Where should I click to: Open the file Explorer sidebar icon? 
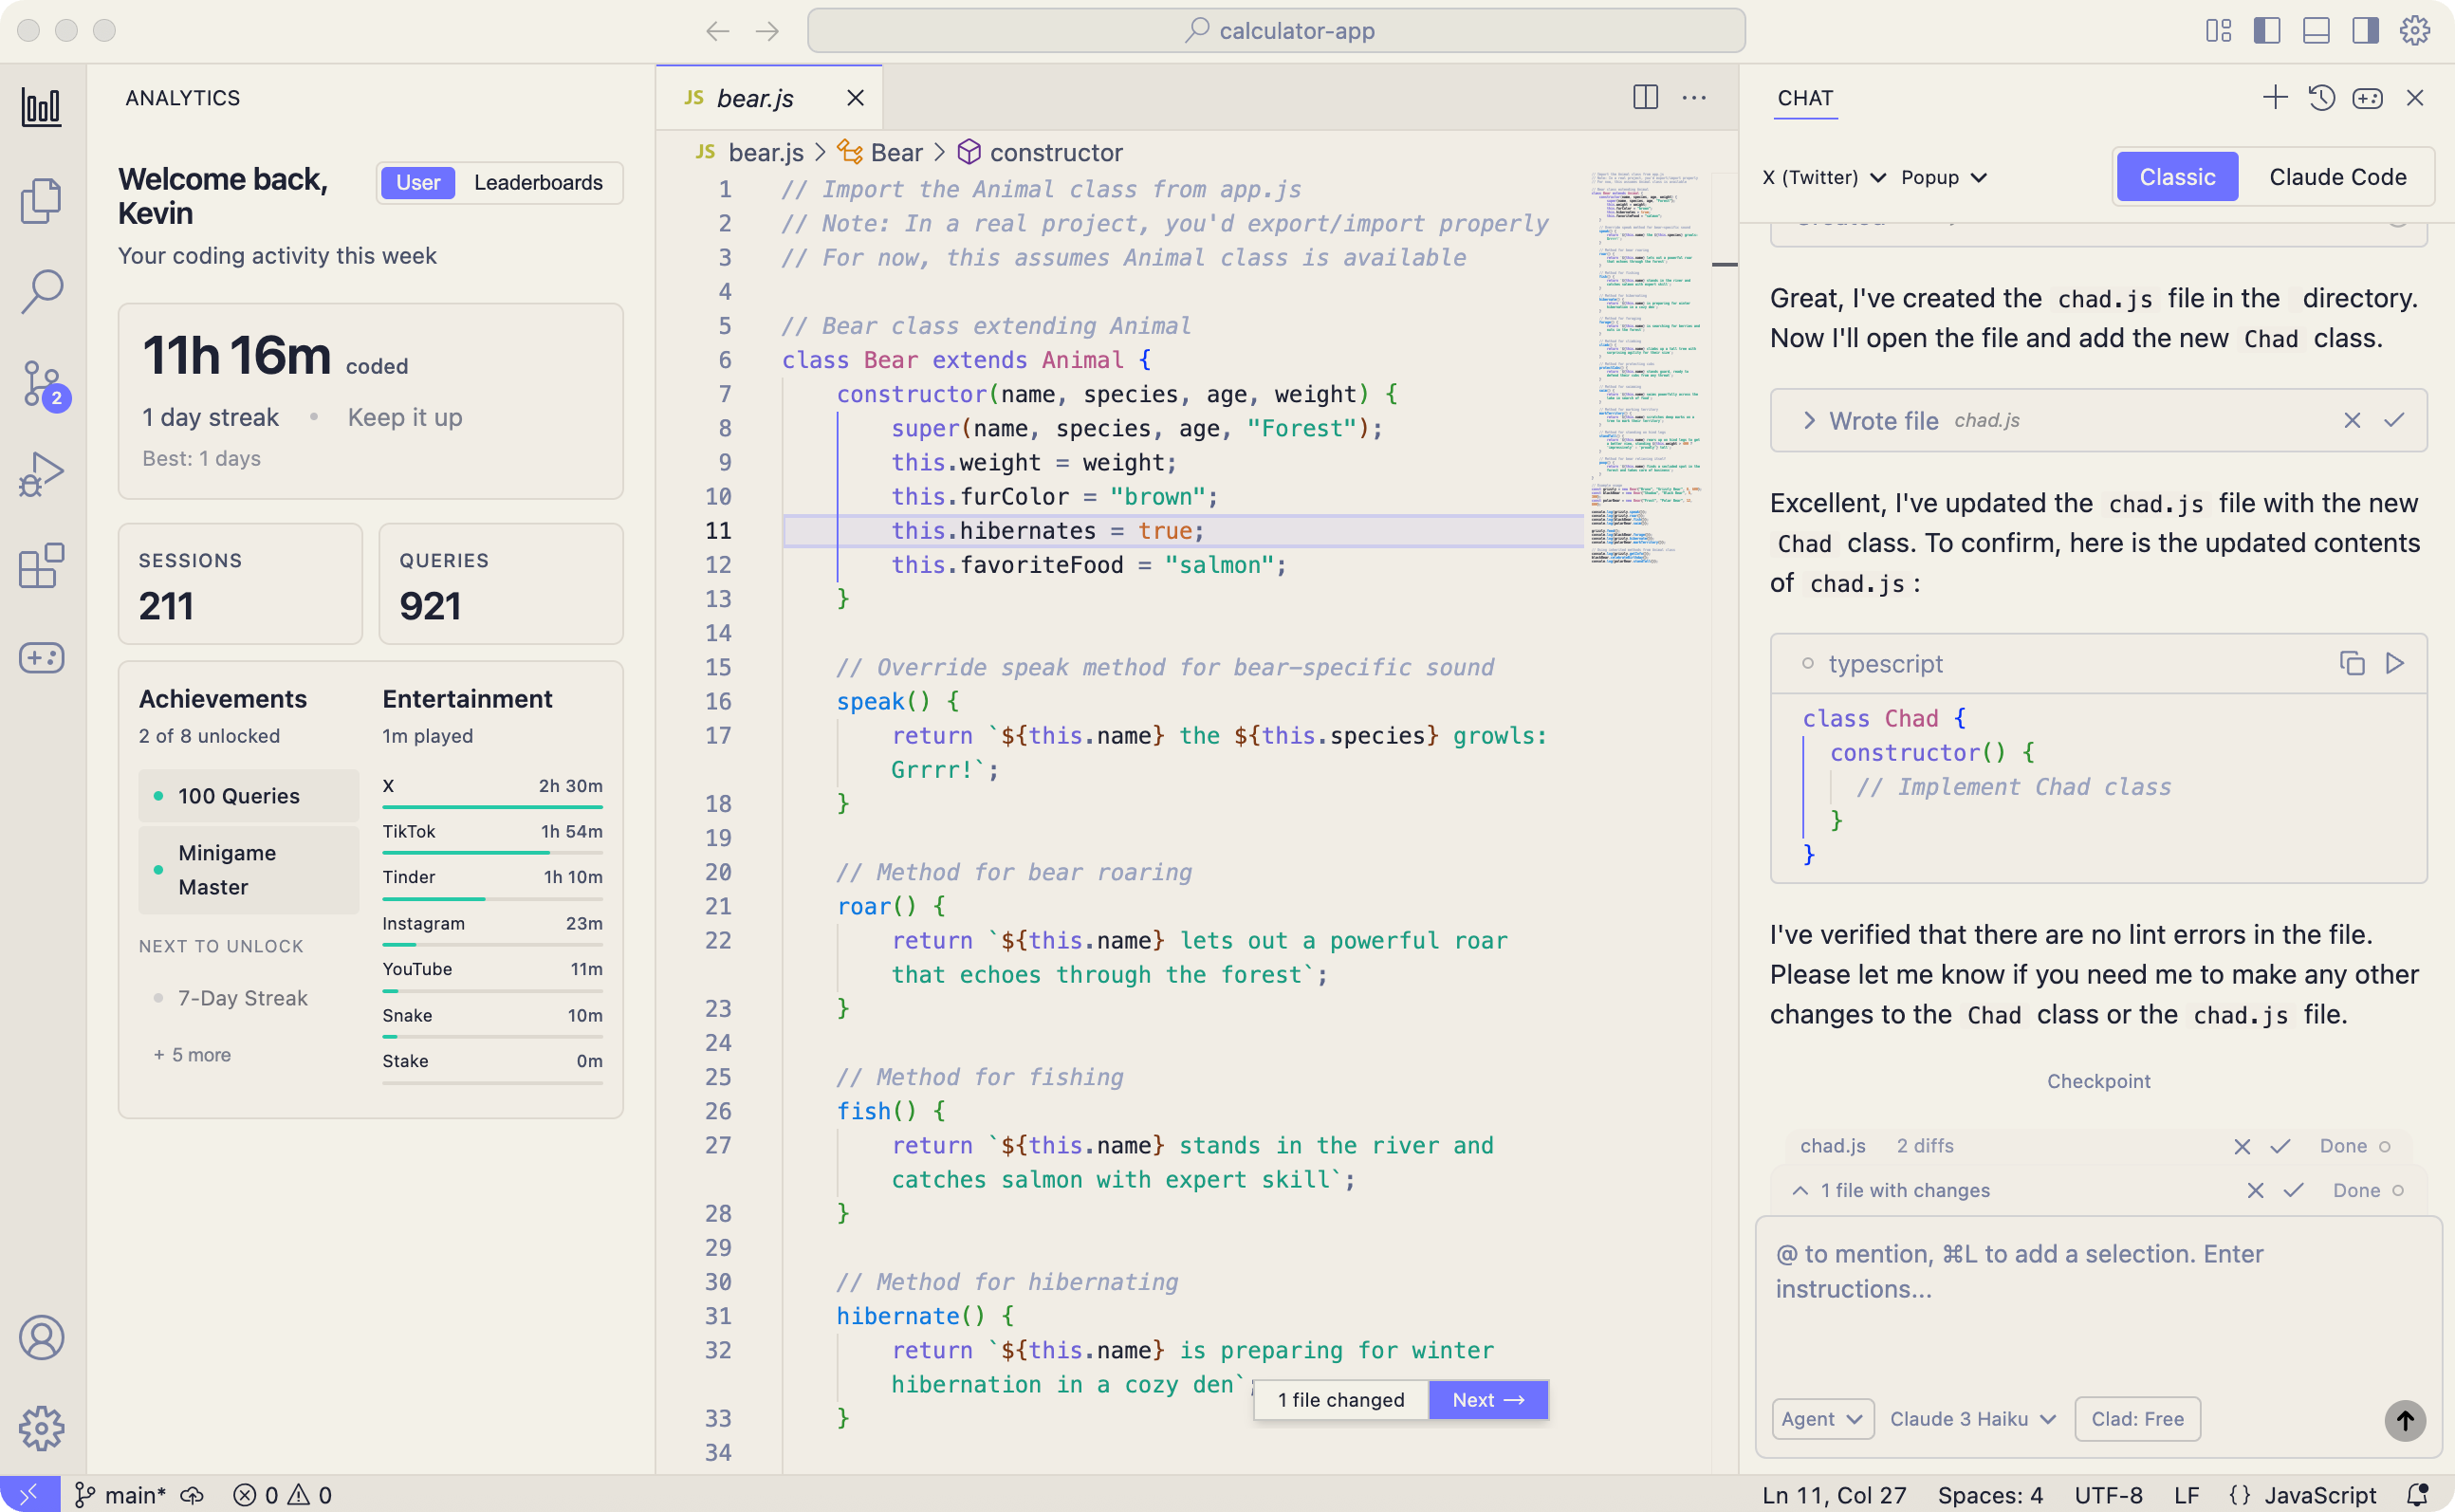(x=41, y=199)
